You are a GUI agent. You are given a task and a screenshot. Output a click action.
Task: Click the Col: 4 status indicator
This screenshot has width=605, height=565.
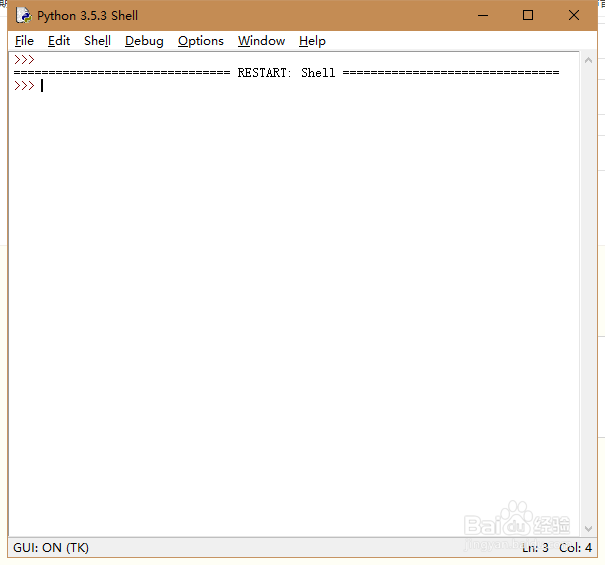coord(575,548)
